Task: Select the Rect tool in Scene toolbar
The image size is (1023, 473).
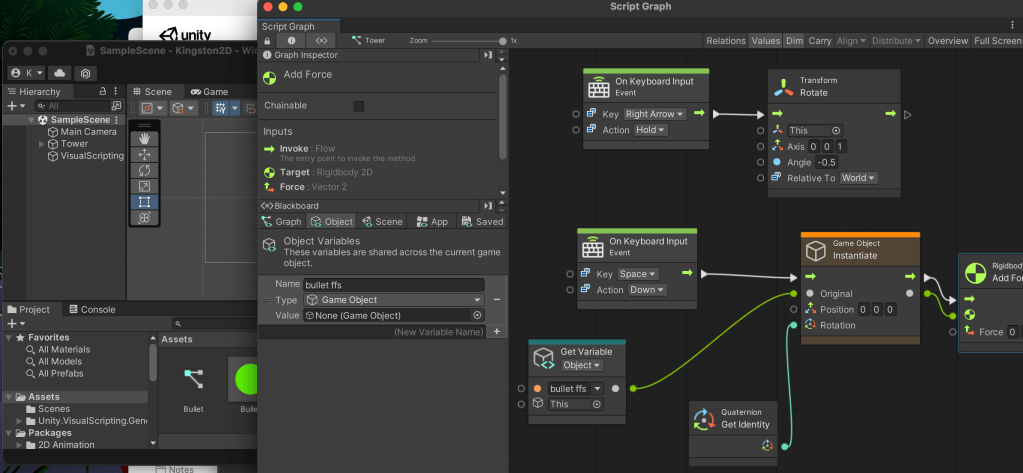Action: click(144, 202)
